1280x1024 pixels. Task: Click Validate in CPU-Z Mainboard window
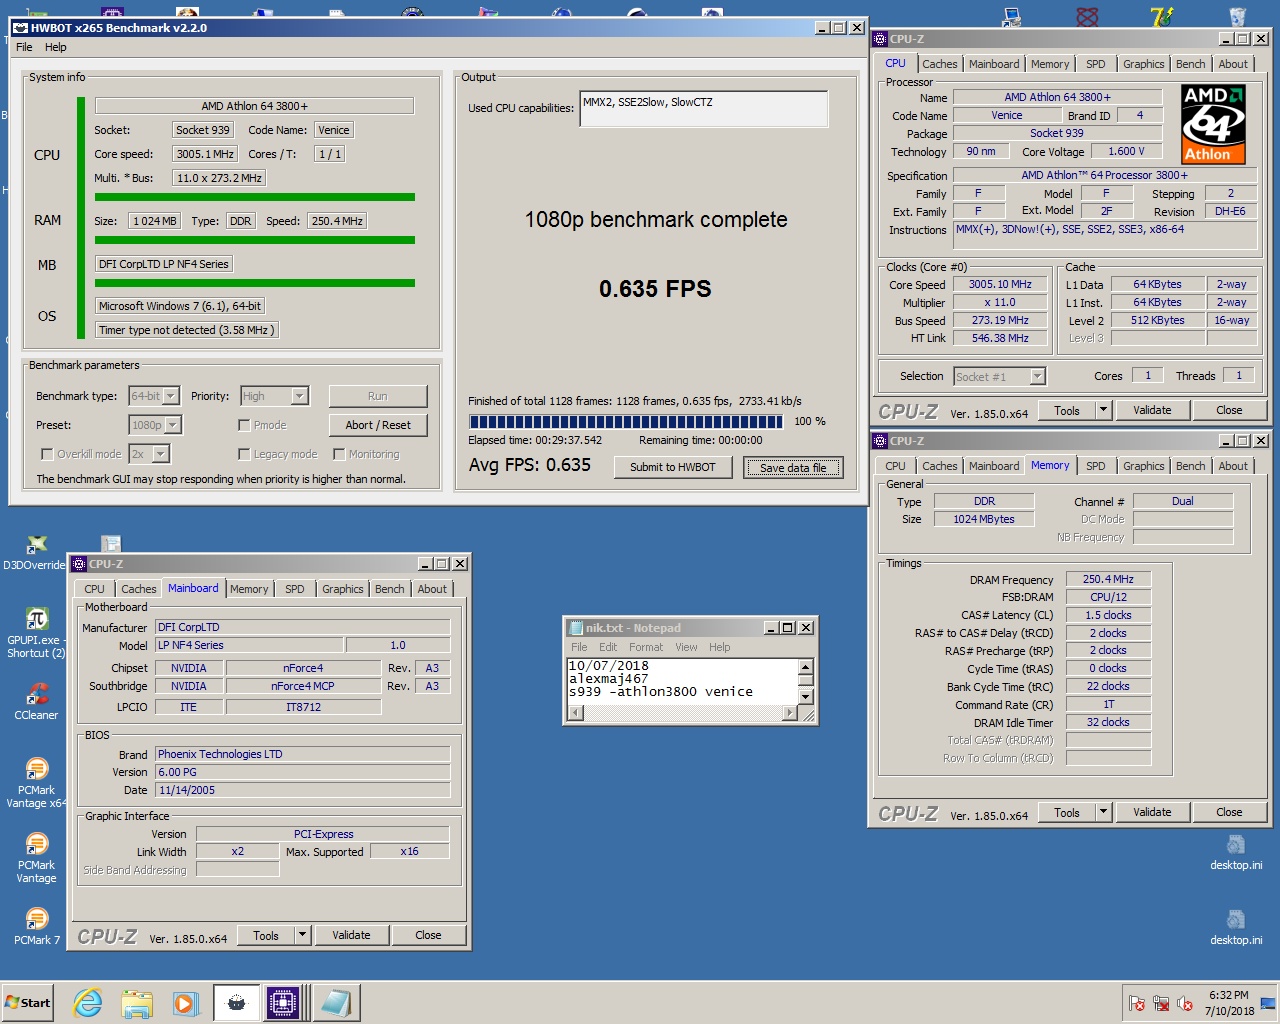pyautogui.click(x=351, y=935)
